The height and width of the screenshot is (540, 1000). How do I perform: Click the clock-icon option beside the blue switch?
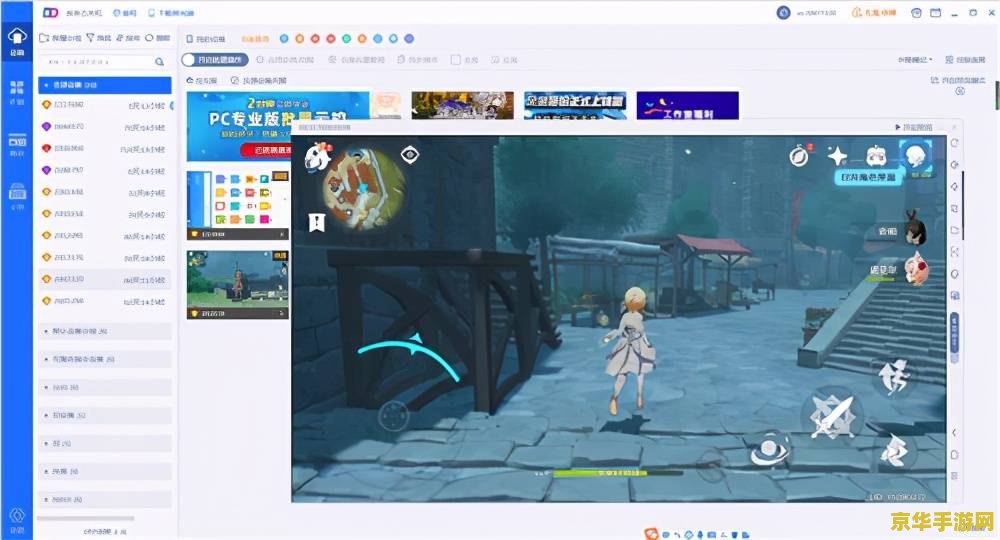tap(285, 59)
